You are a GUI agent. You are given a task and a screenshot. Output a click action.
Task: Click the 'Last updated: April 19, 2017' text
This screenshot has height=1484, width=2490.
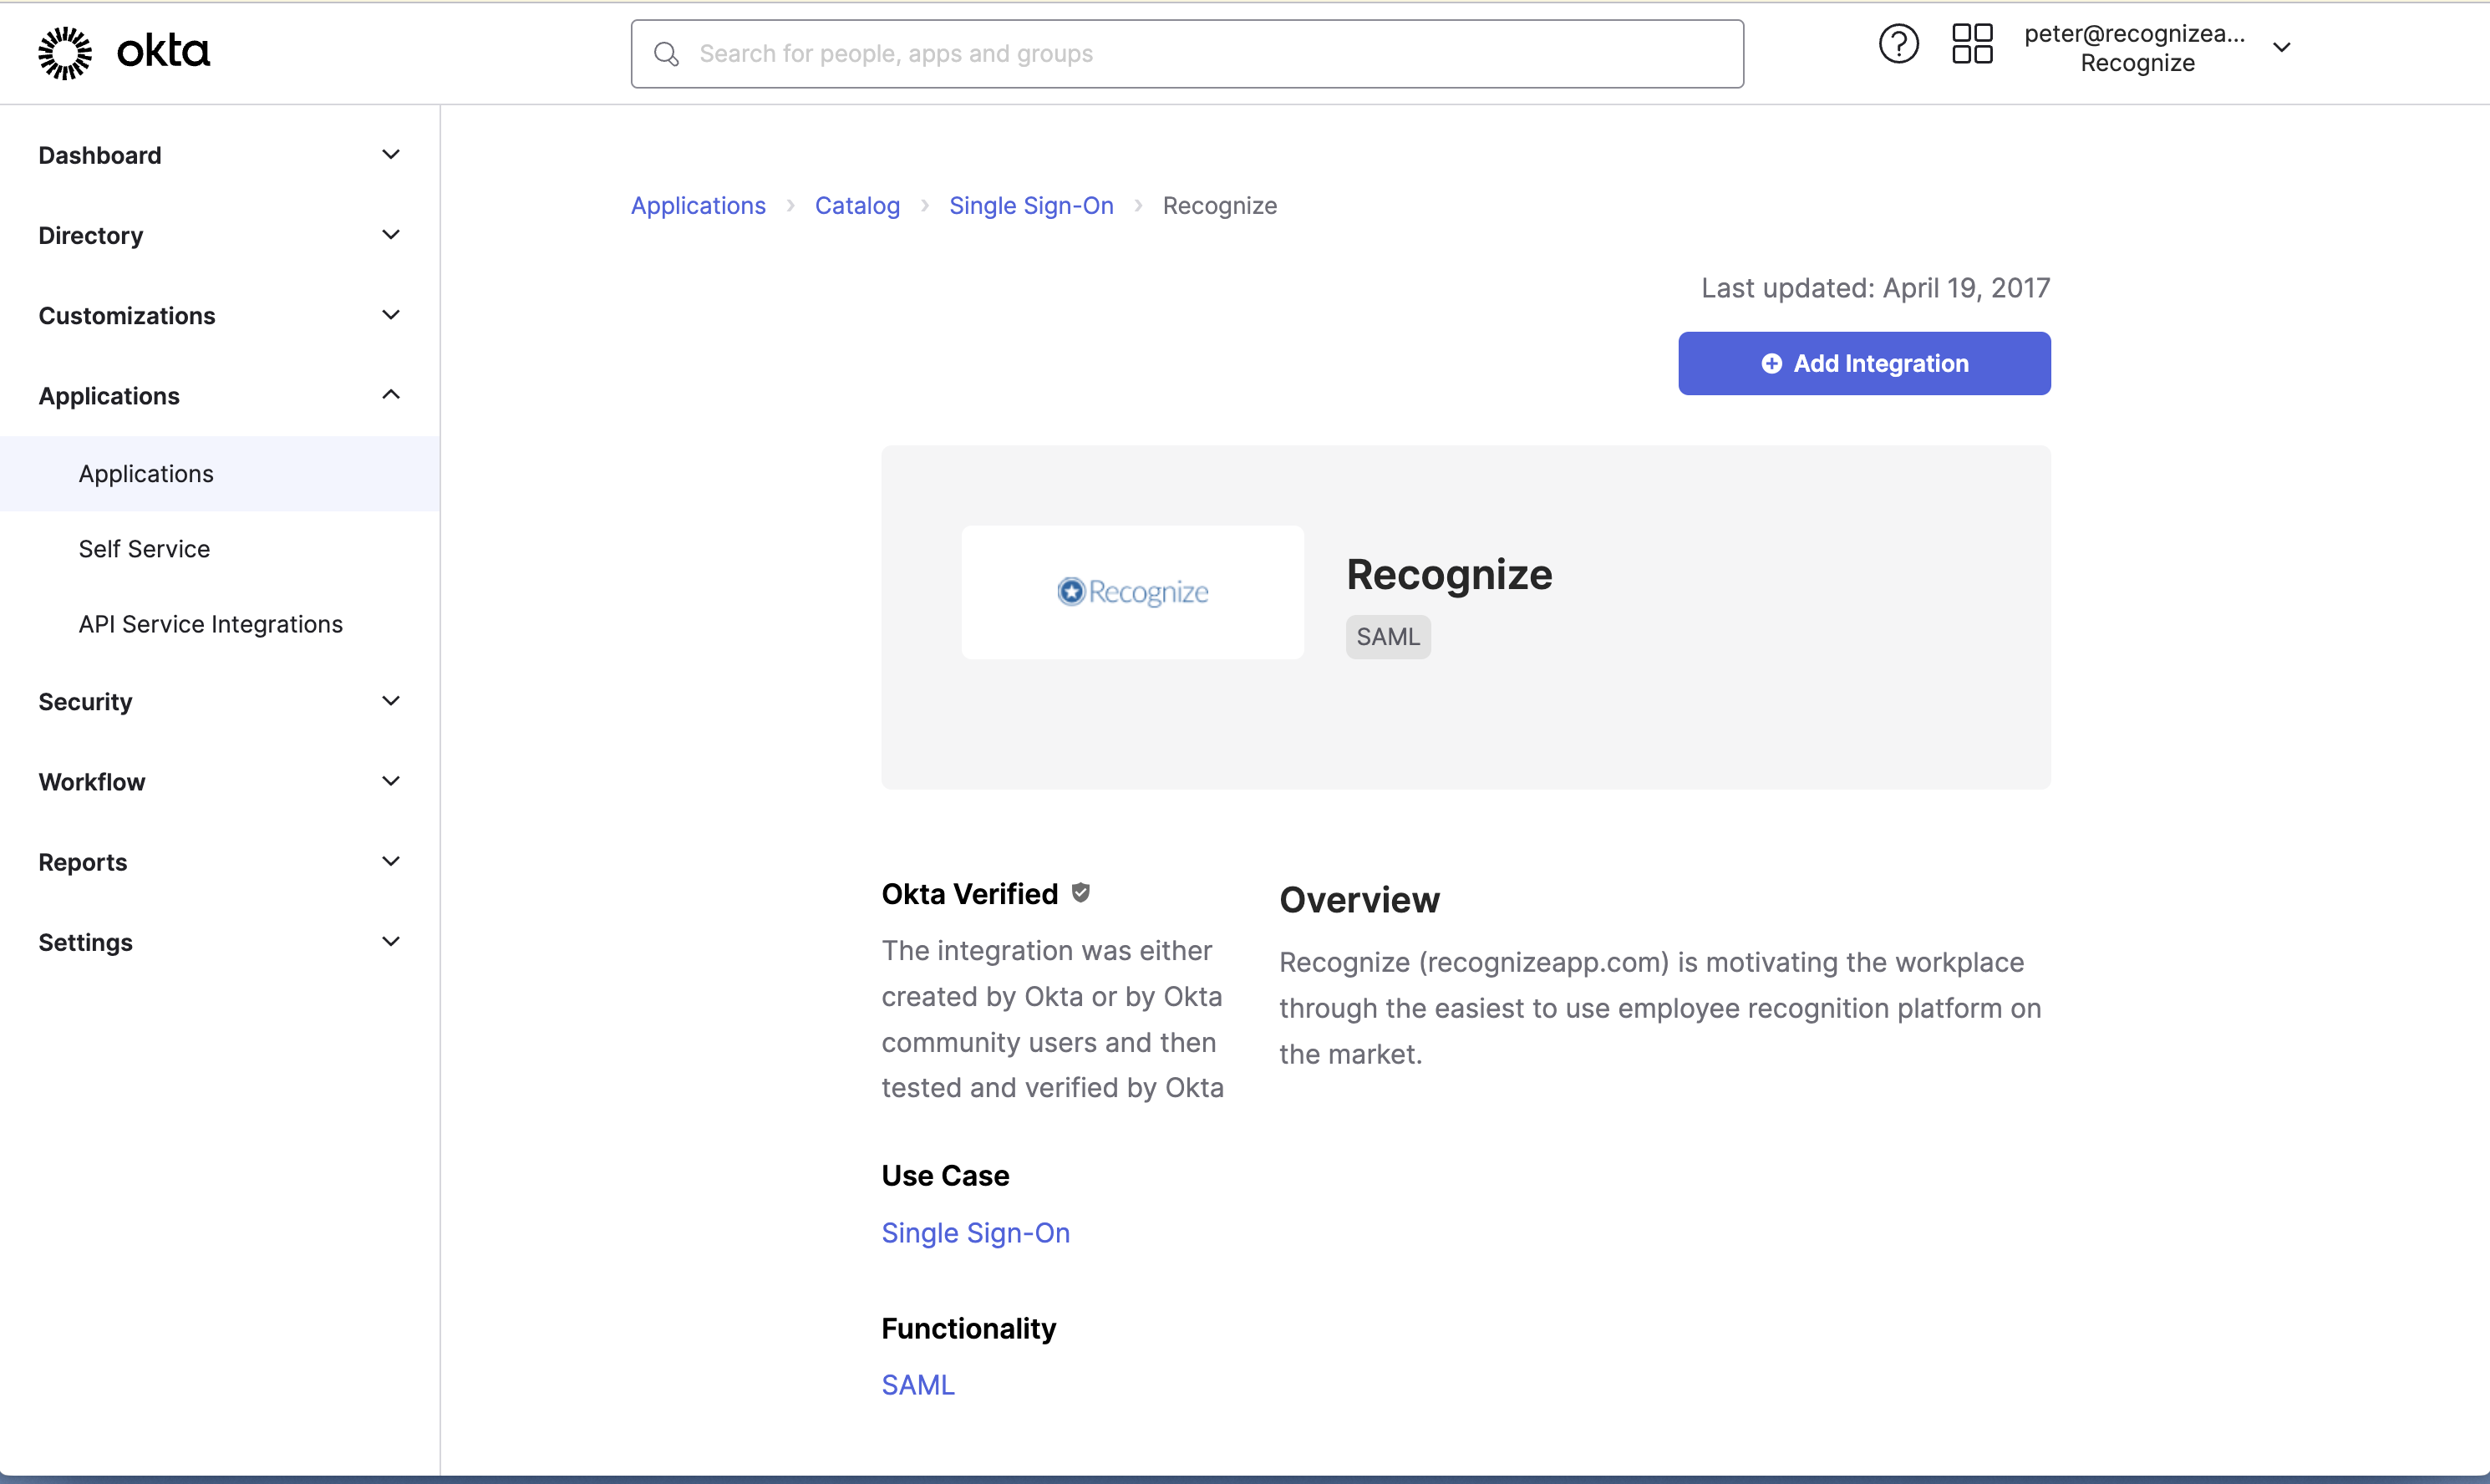[1876, 288]
